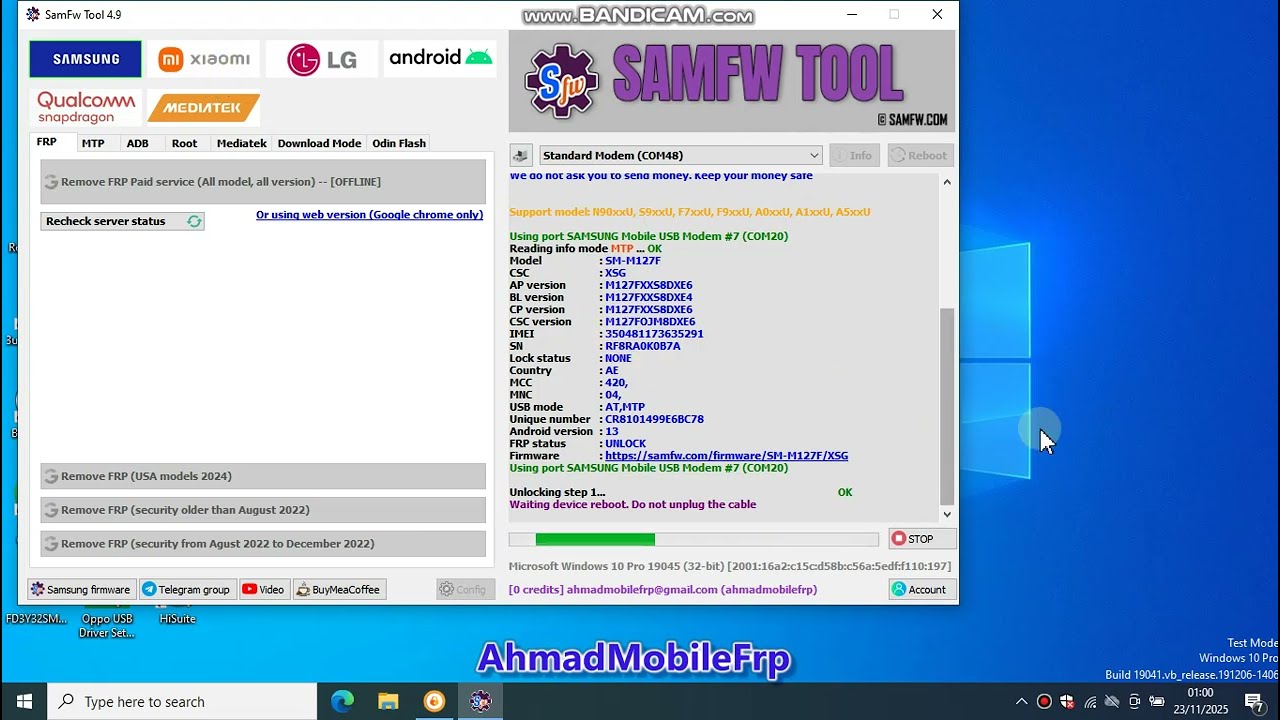Click Recheck server status button
The height and width of the screenshot is (720, 1280).
(x=122, y=221)
